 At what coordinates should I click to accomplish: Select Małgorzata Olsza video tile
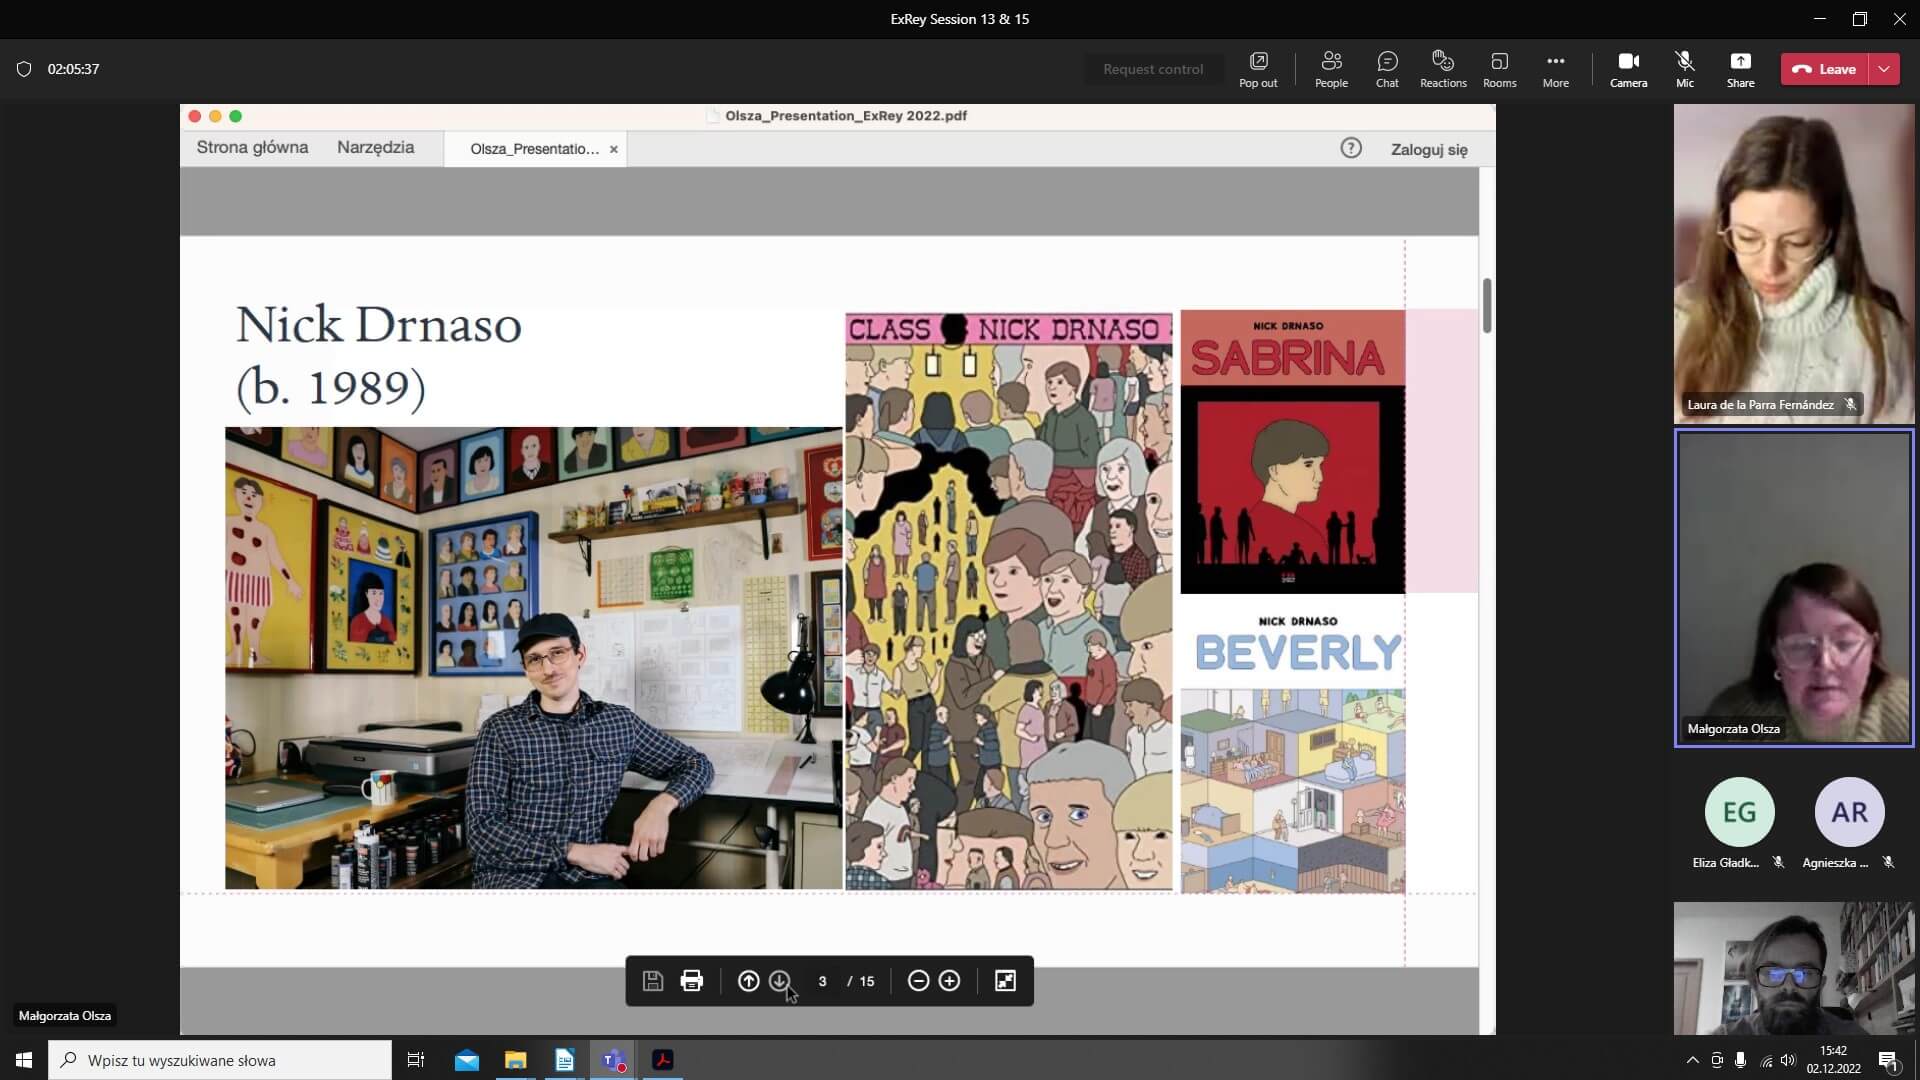(x=1794, y=588)
